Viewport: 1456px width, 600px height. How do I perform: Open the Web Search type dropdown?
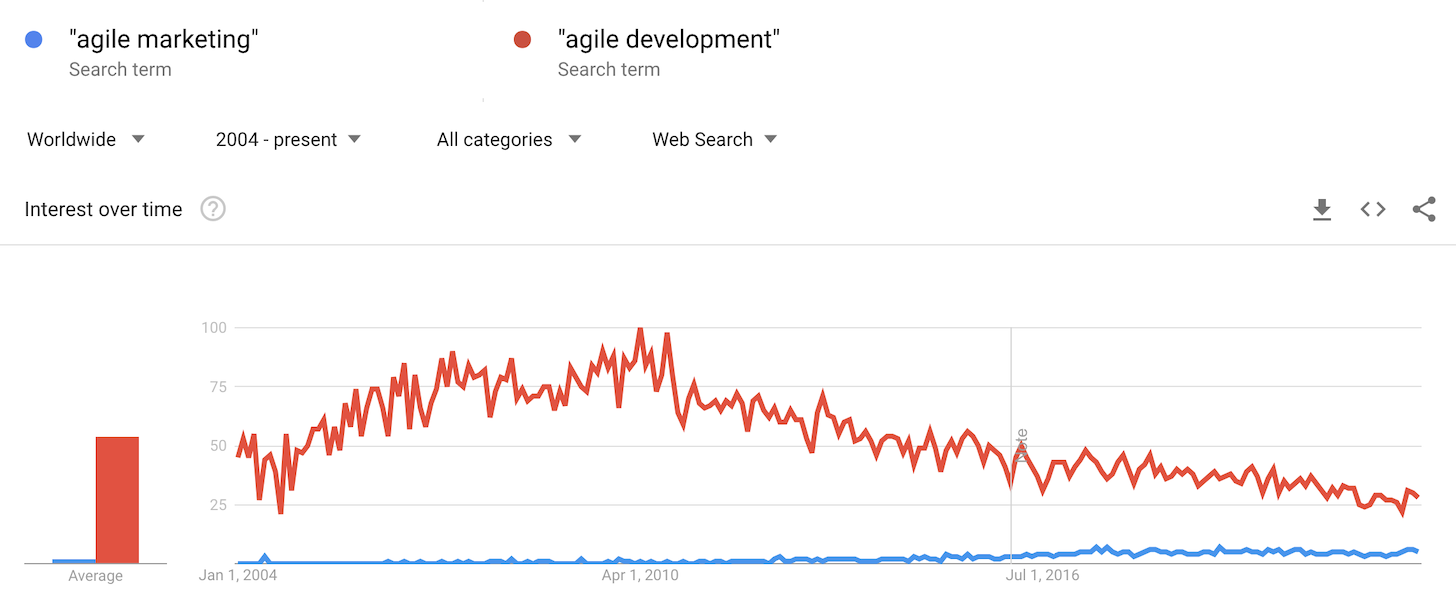(714, 139)
